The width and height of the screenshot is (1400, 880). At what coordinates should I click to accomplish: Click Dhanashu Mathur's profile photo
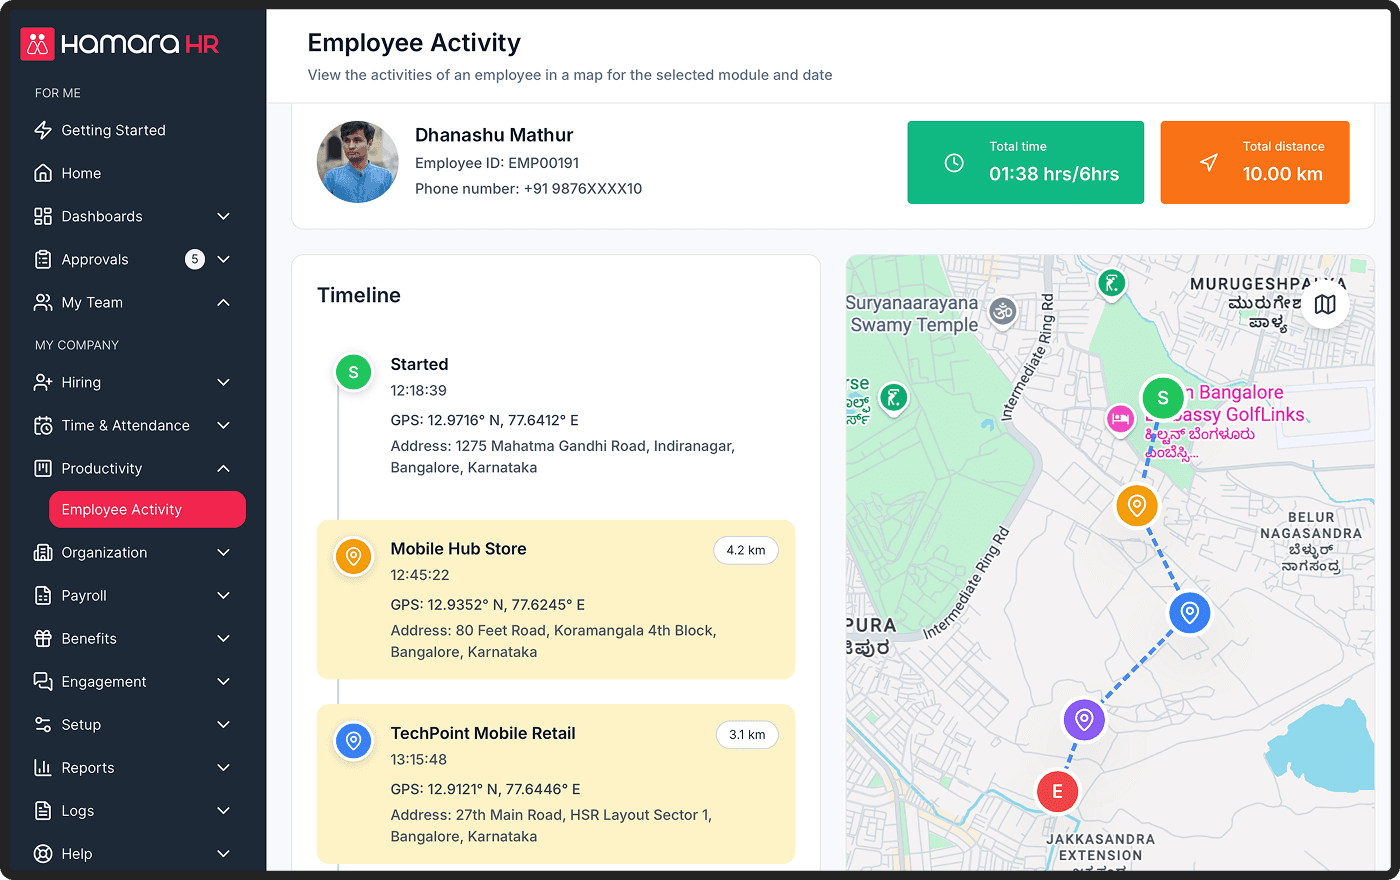pyautogui.click(x=358, y=162)
